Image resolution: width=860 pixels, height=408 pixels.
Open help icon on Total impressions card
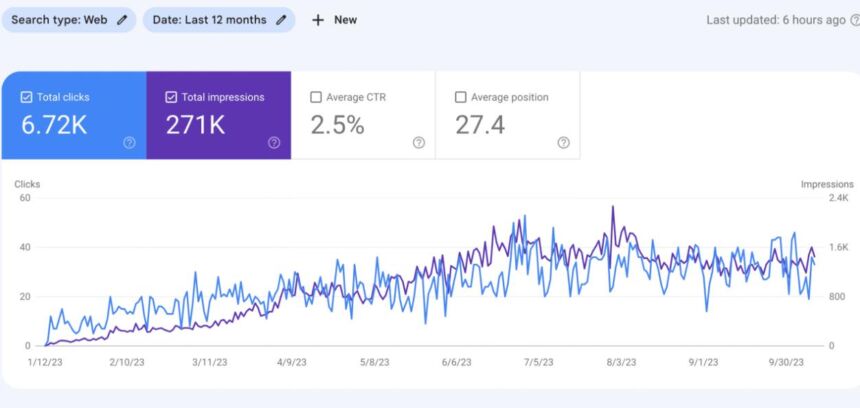[x=274, y=143]
